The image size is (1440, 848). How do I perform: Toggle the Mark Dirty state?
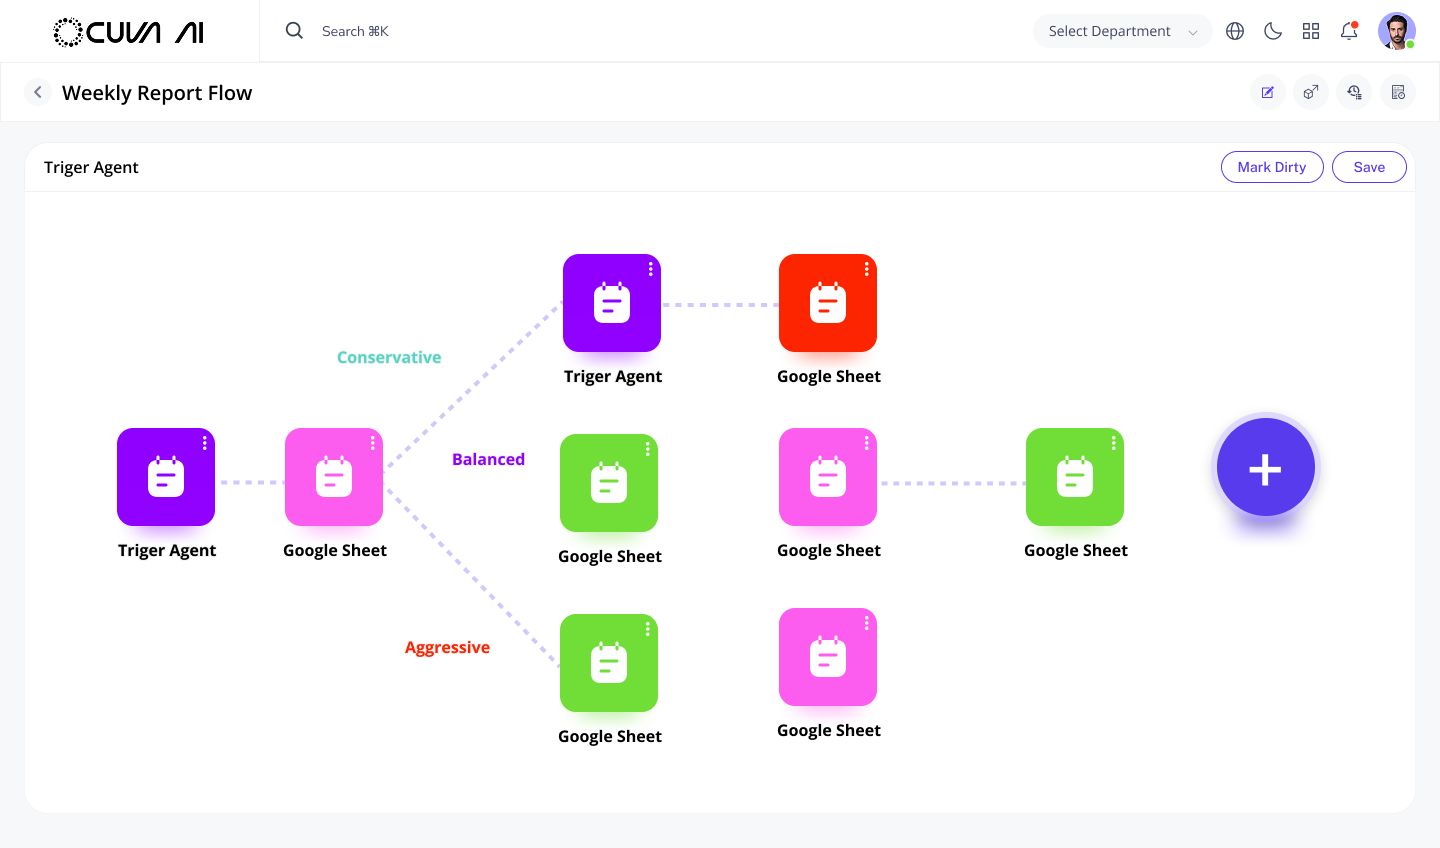(x=1272, y=167)
